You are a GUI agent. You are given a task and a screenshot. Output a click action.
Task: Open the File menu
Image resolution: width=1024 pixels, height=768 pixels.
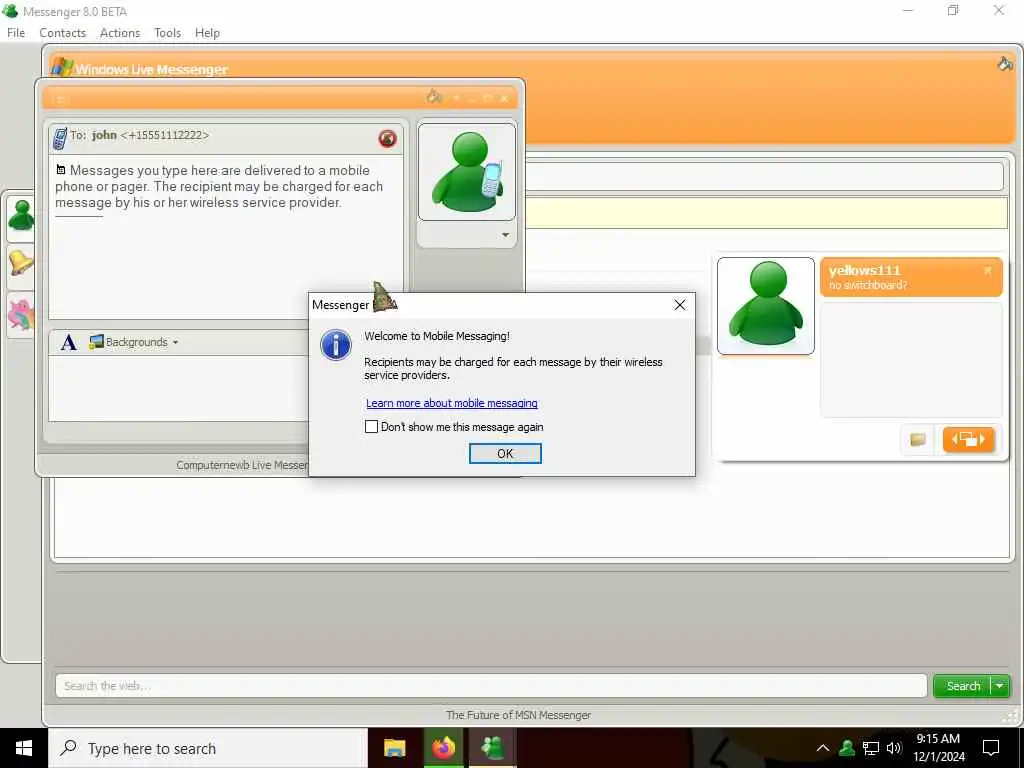click(16, 33)
